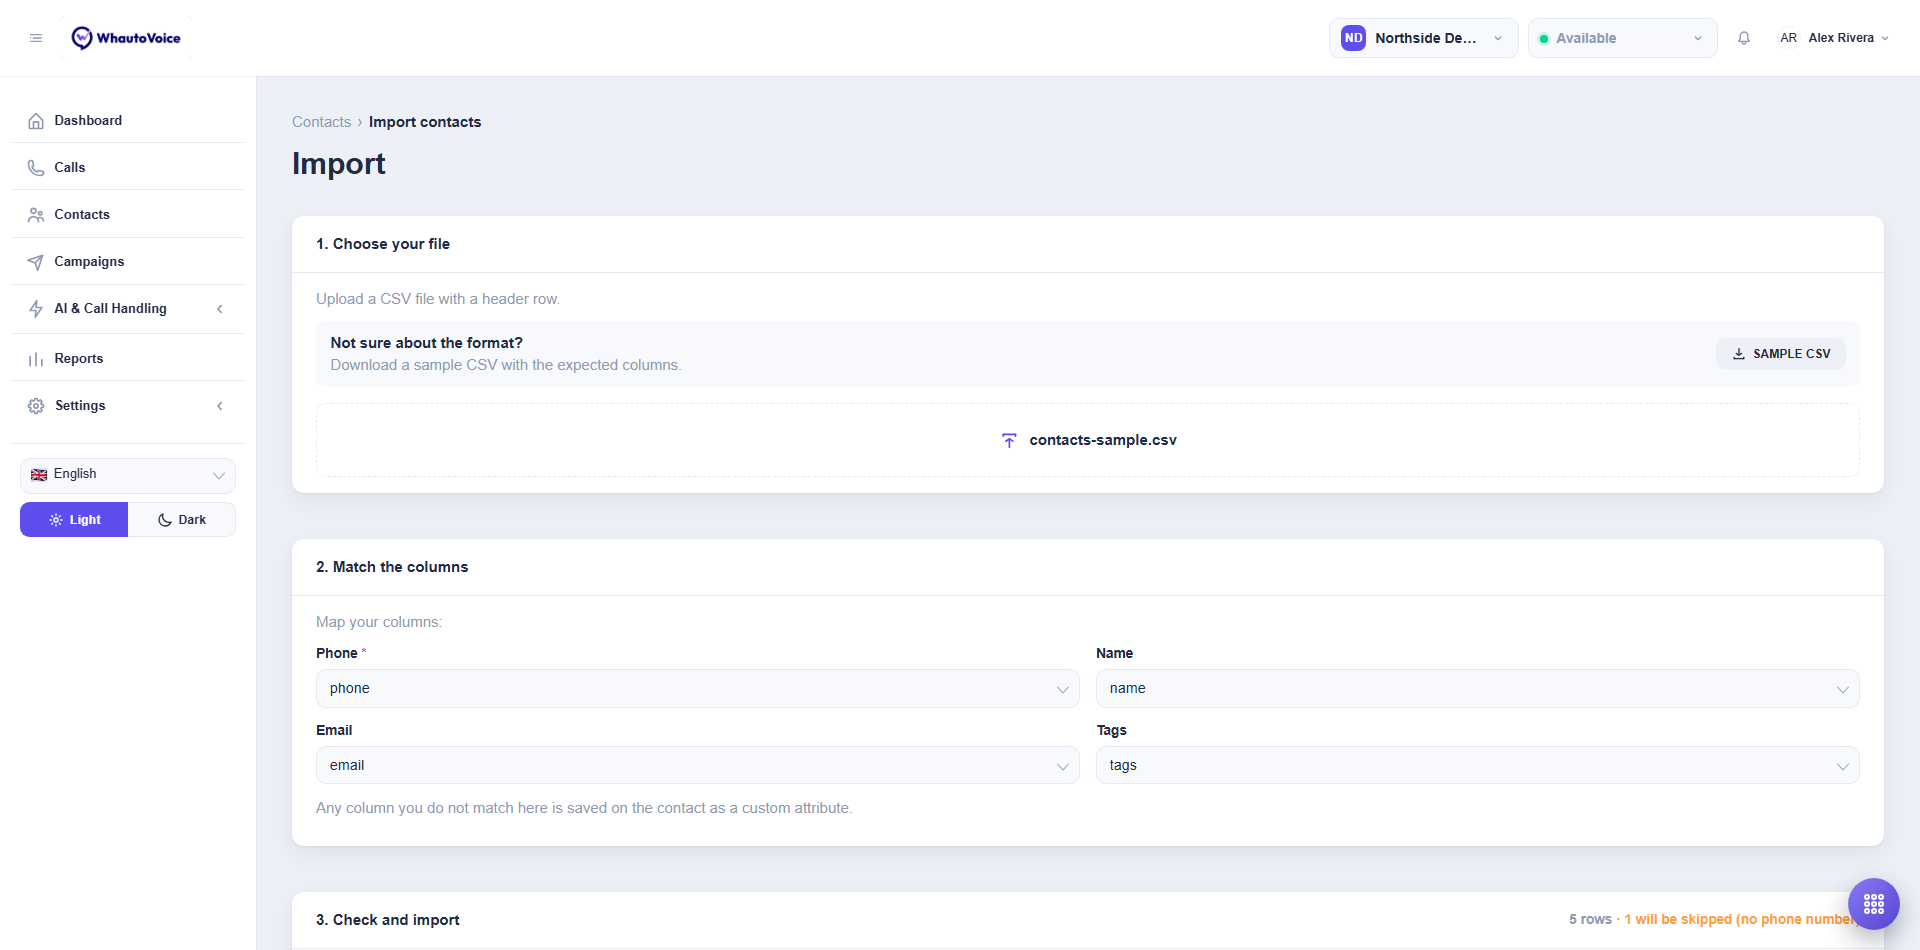
Task: Expand the Settings sidebar menu
Action: (x=128, y=406)
